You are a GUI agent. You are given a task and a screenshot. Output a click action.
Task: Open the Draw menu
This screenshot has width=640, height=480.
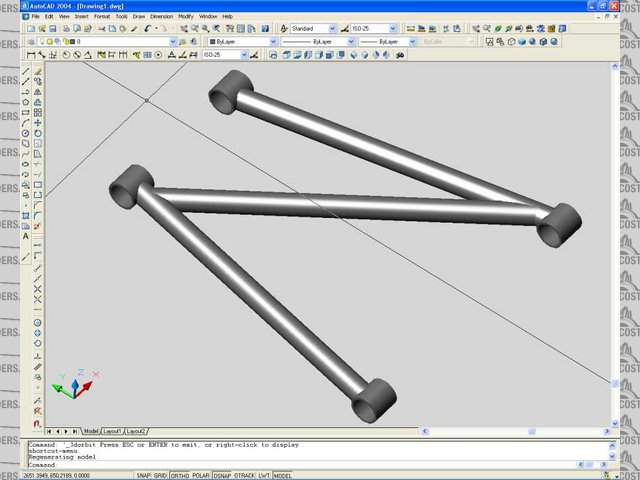point(139,17)
